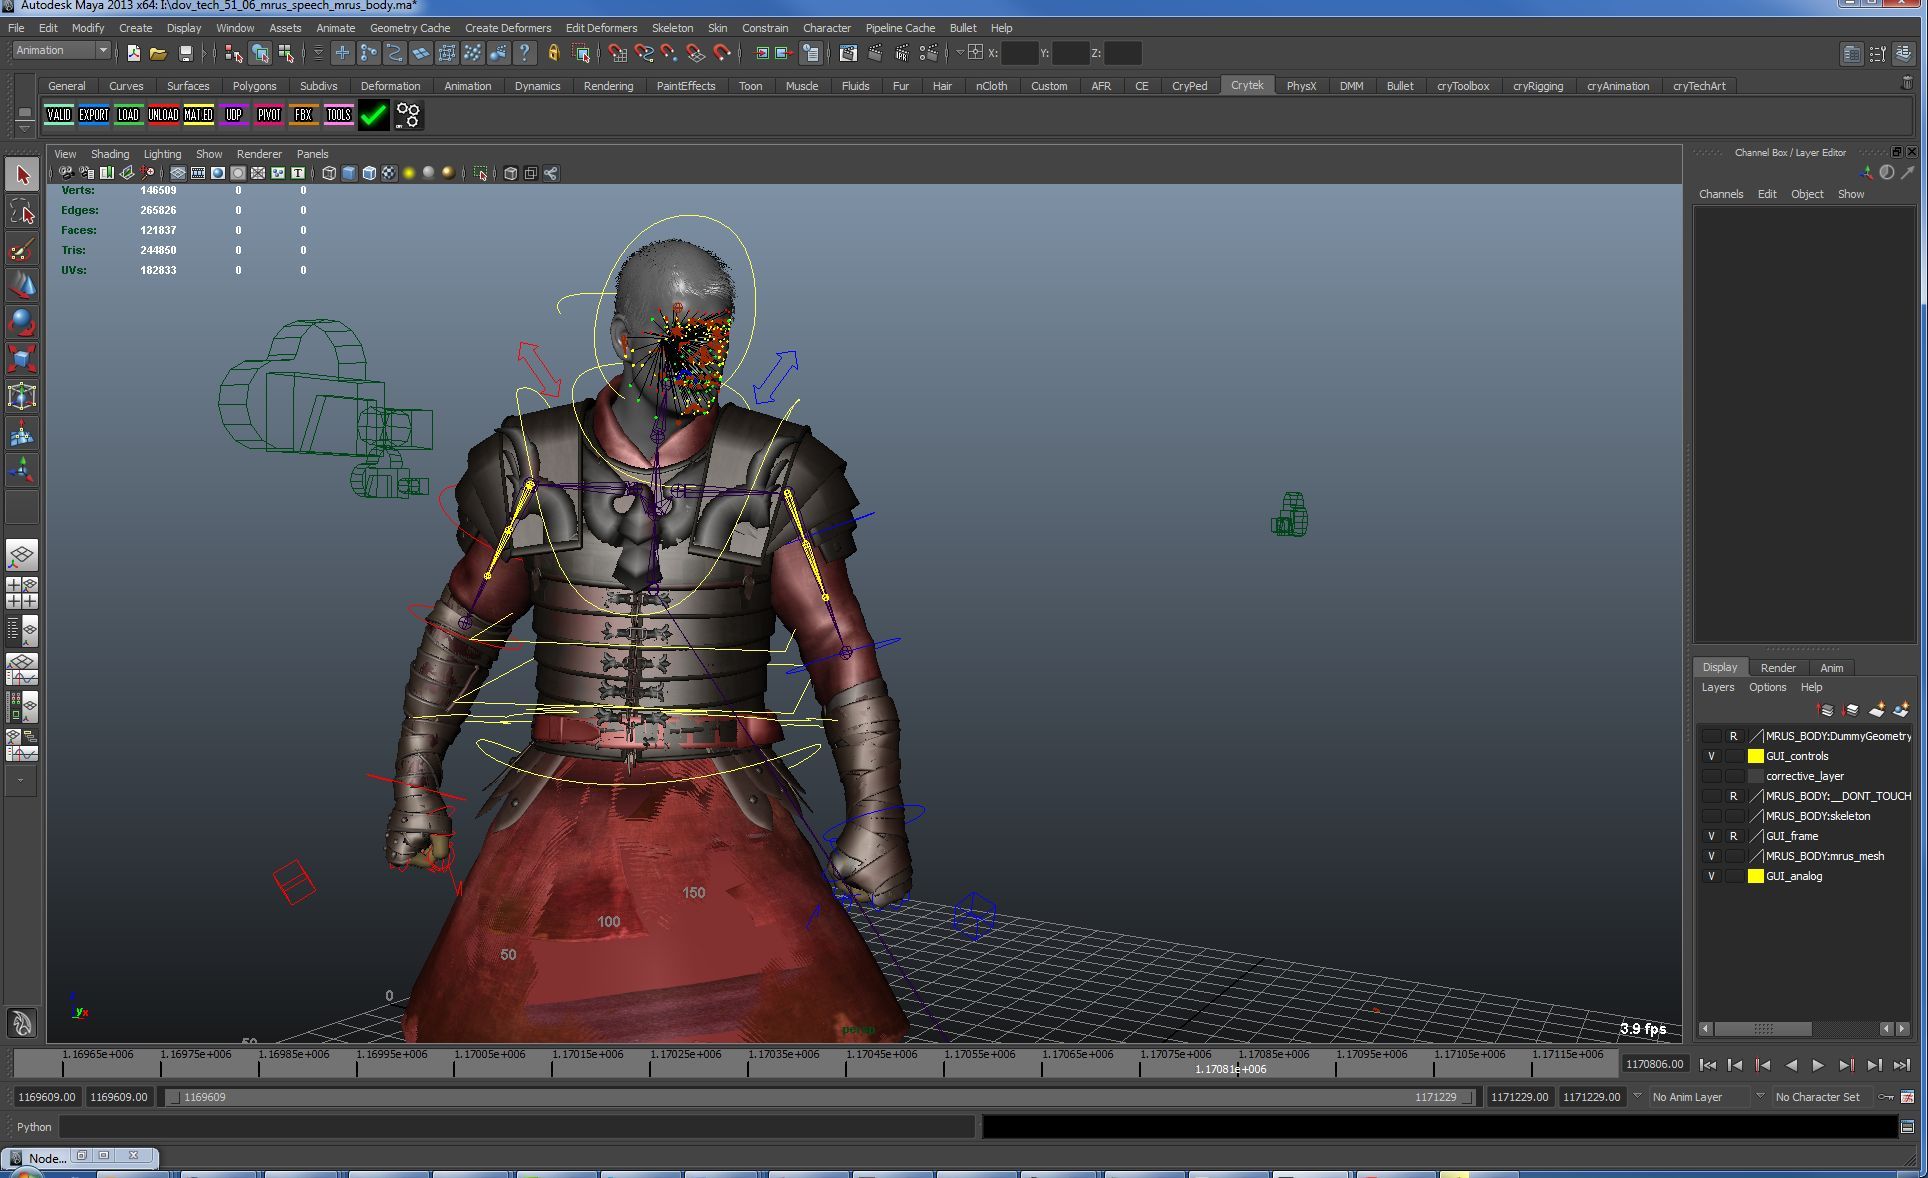Image resolution: width=1928 pixels, height=1178 pixels.
Task: Click the green checkmark icon on the Crytek shelf
Action: click(374, 116)
